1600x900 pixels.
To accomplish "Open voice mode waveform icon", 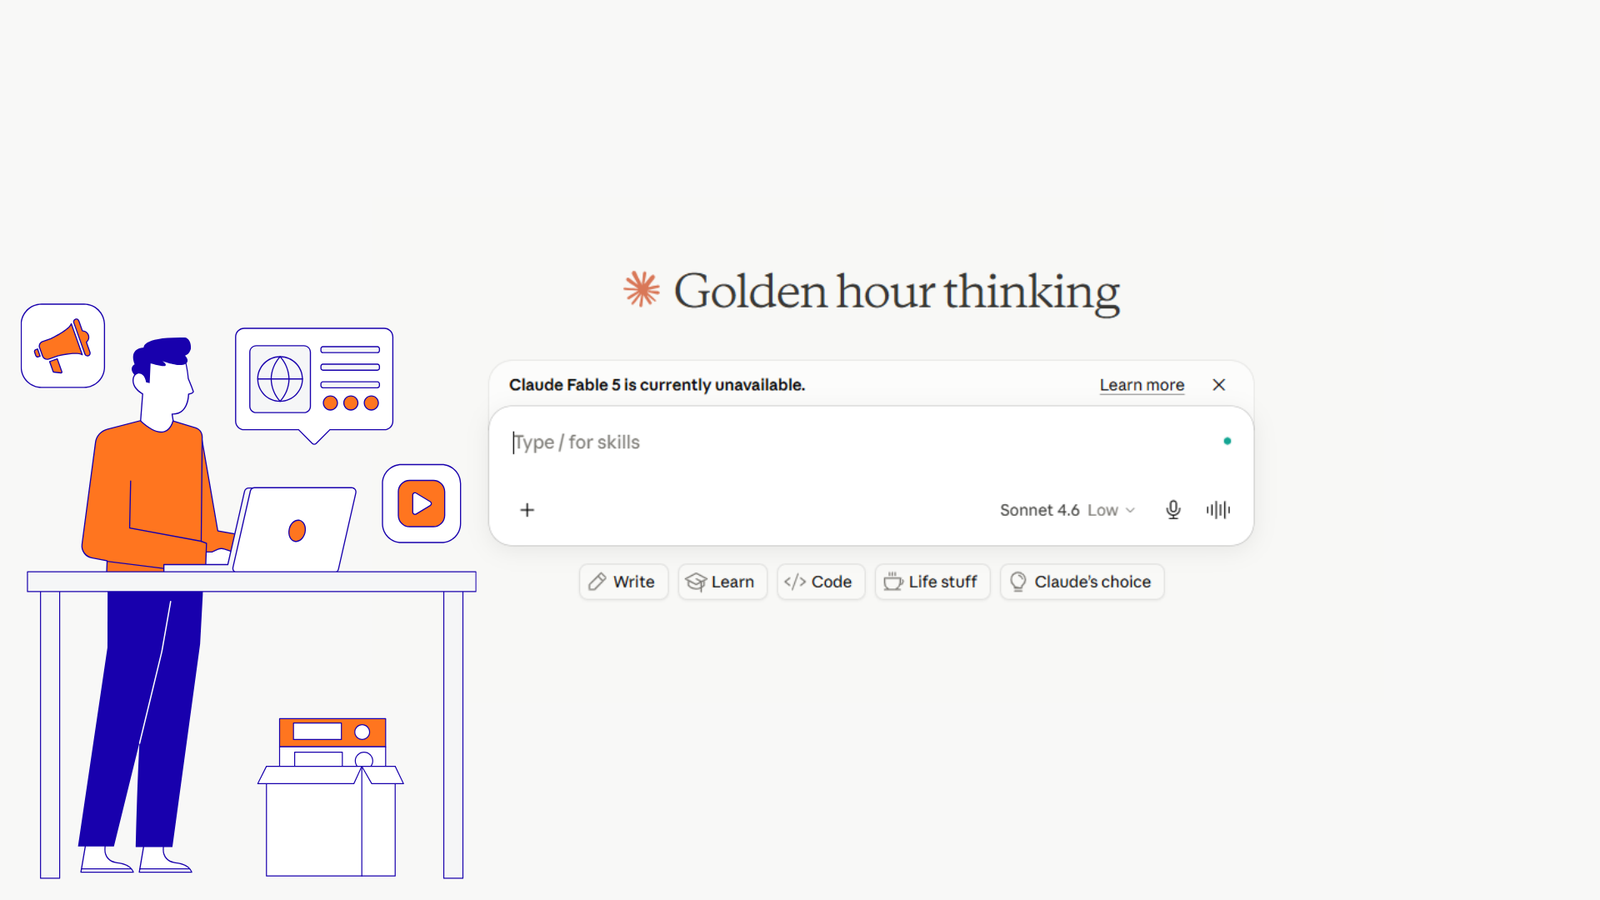I will point(1218,510).
